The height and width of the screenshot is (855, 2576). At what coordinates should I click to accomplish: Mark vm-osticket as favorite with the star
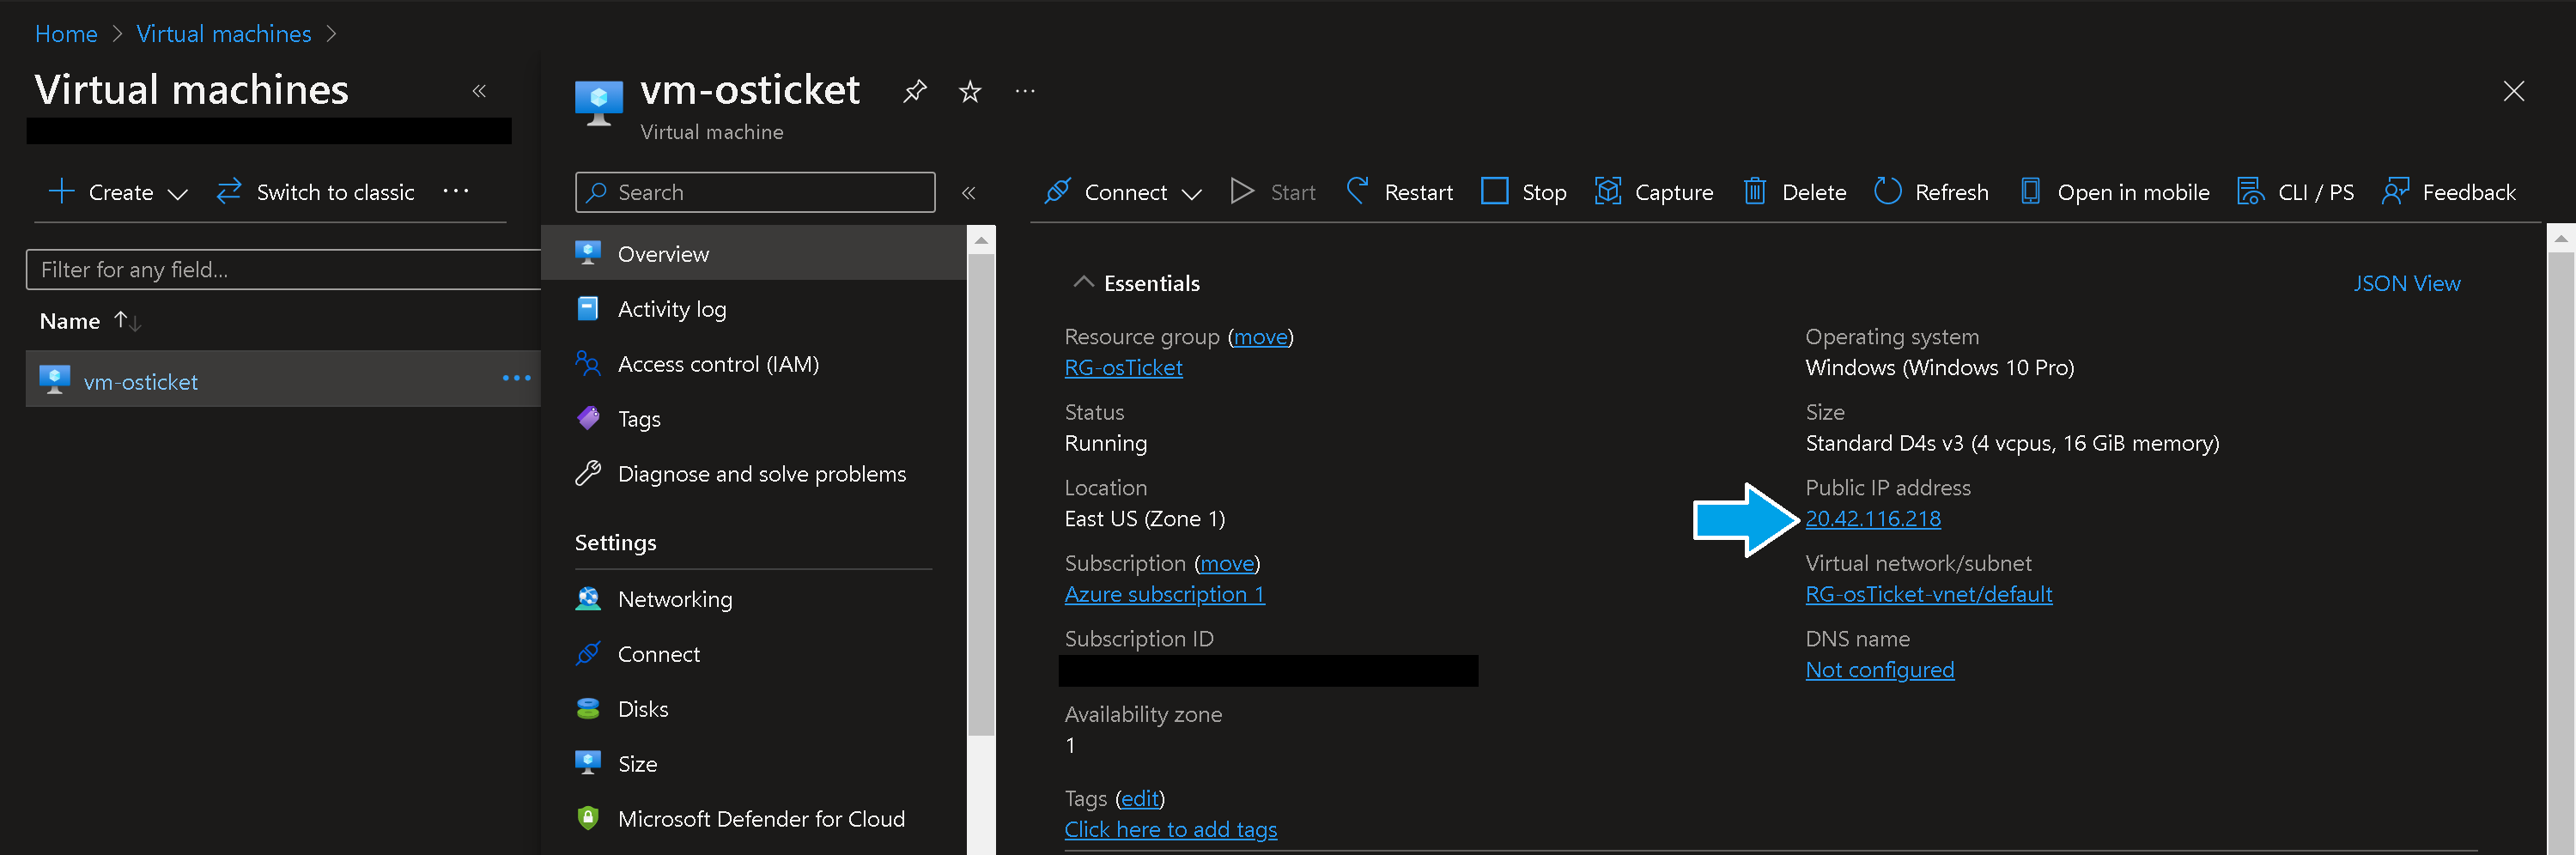pyautogui.click(x=970, y=92)
